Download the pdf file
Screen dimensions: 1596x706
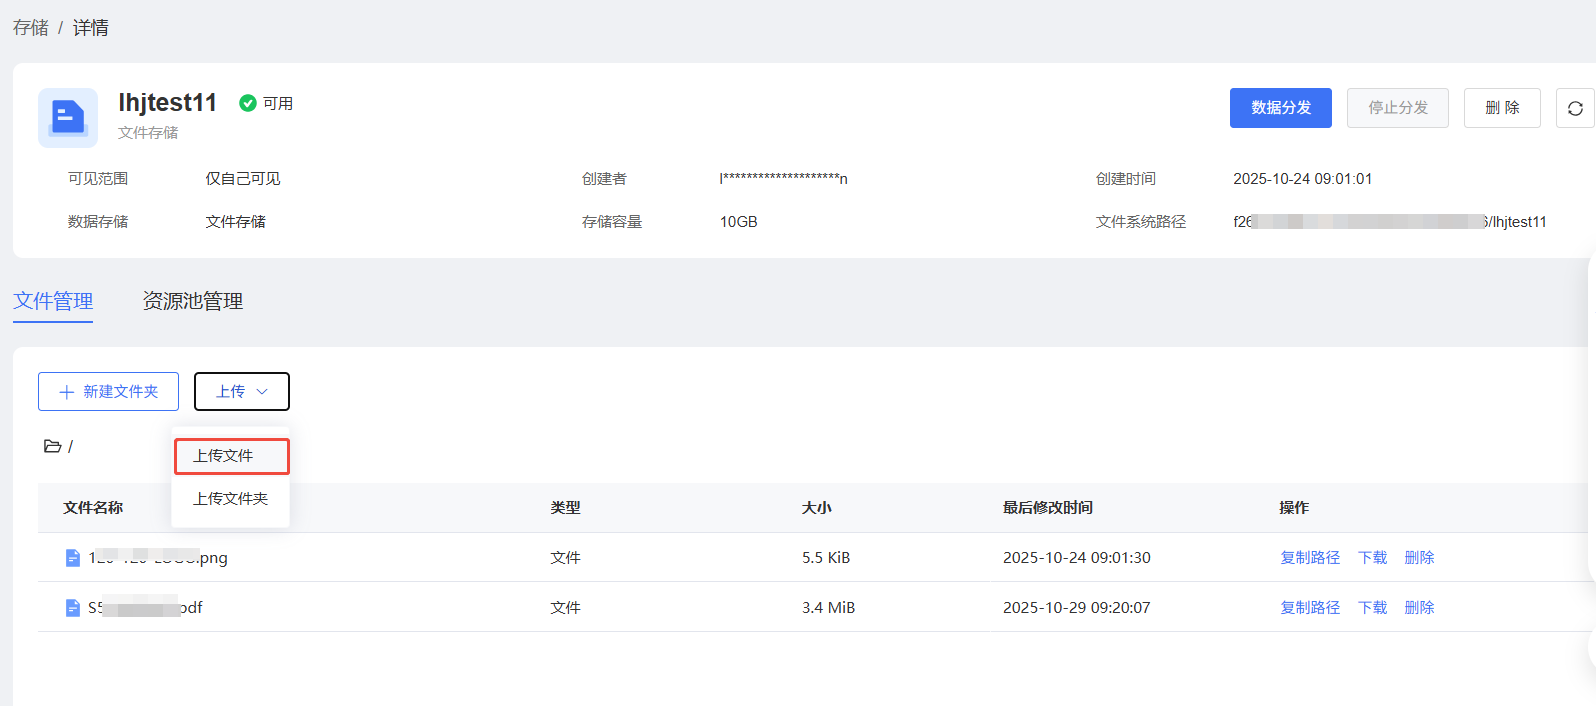click(1372, 608)
